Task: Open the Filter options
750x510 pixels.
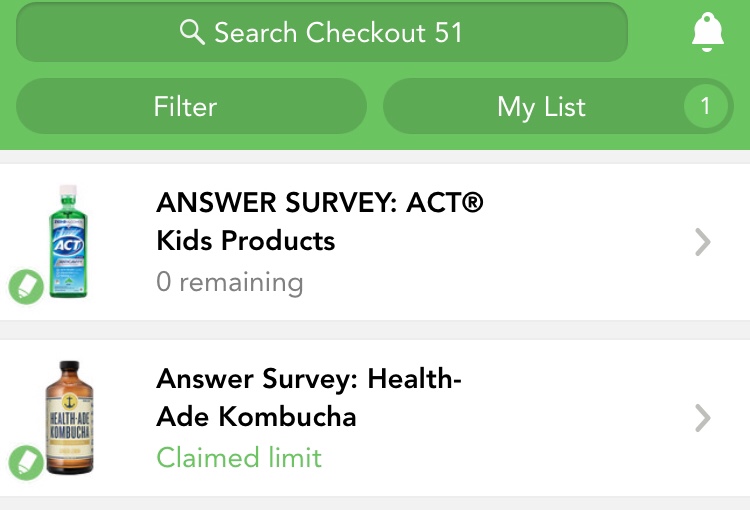Action: (191, 106)
